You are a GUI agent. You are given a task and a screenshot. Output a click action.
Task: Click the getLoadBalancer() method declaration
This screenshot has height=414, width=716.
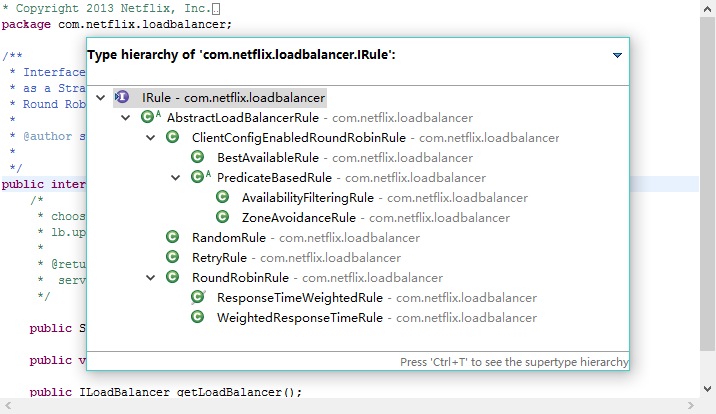point(166,392)
